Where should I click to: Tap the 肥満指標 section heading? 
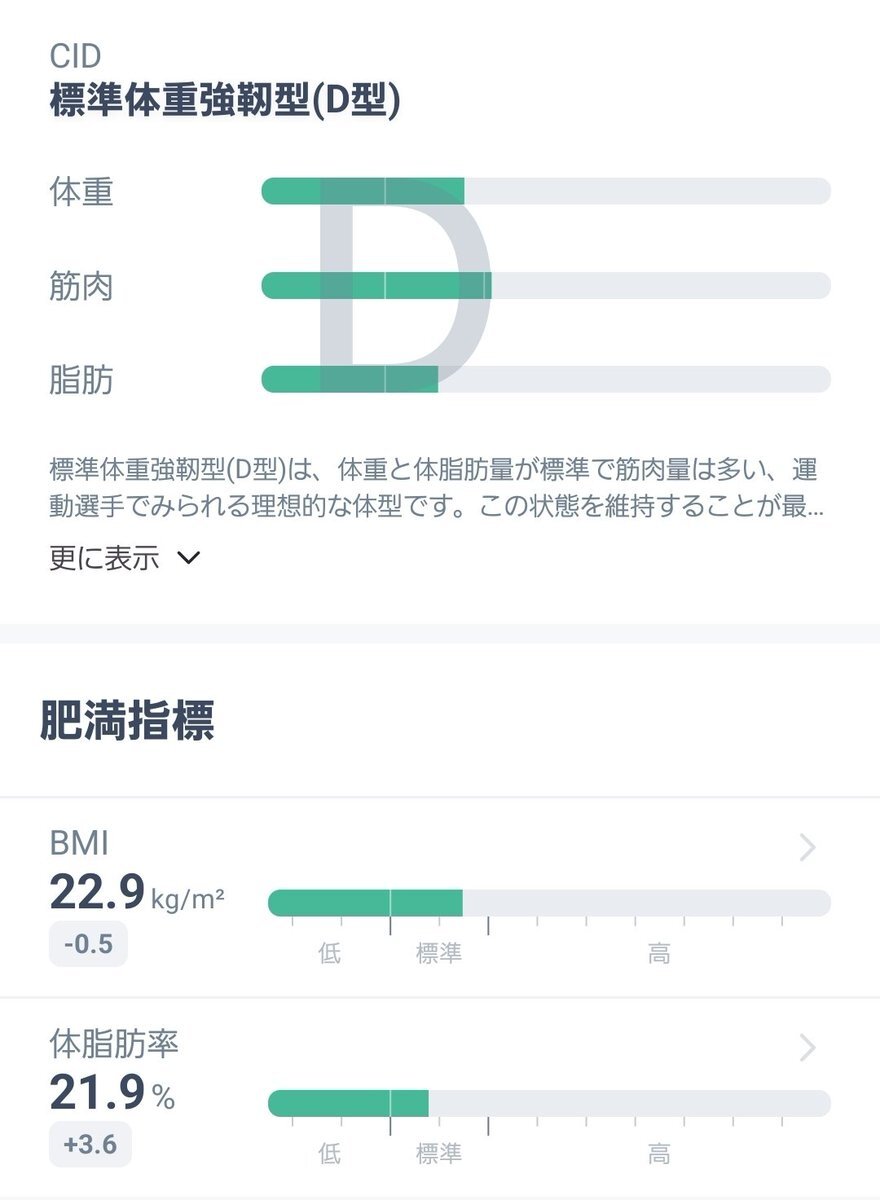click(127, 722)
